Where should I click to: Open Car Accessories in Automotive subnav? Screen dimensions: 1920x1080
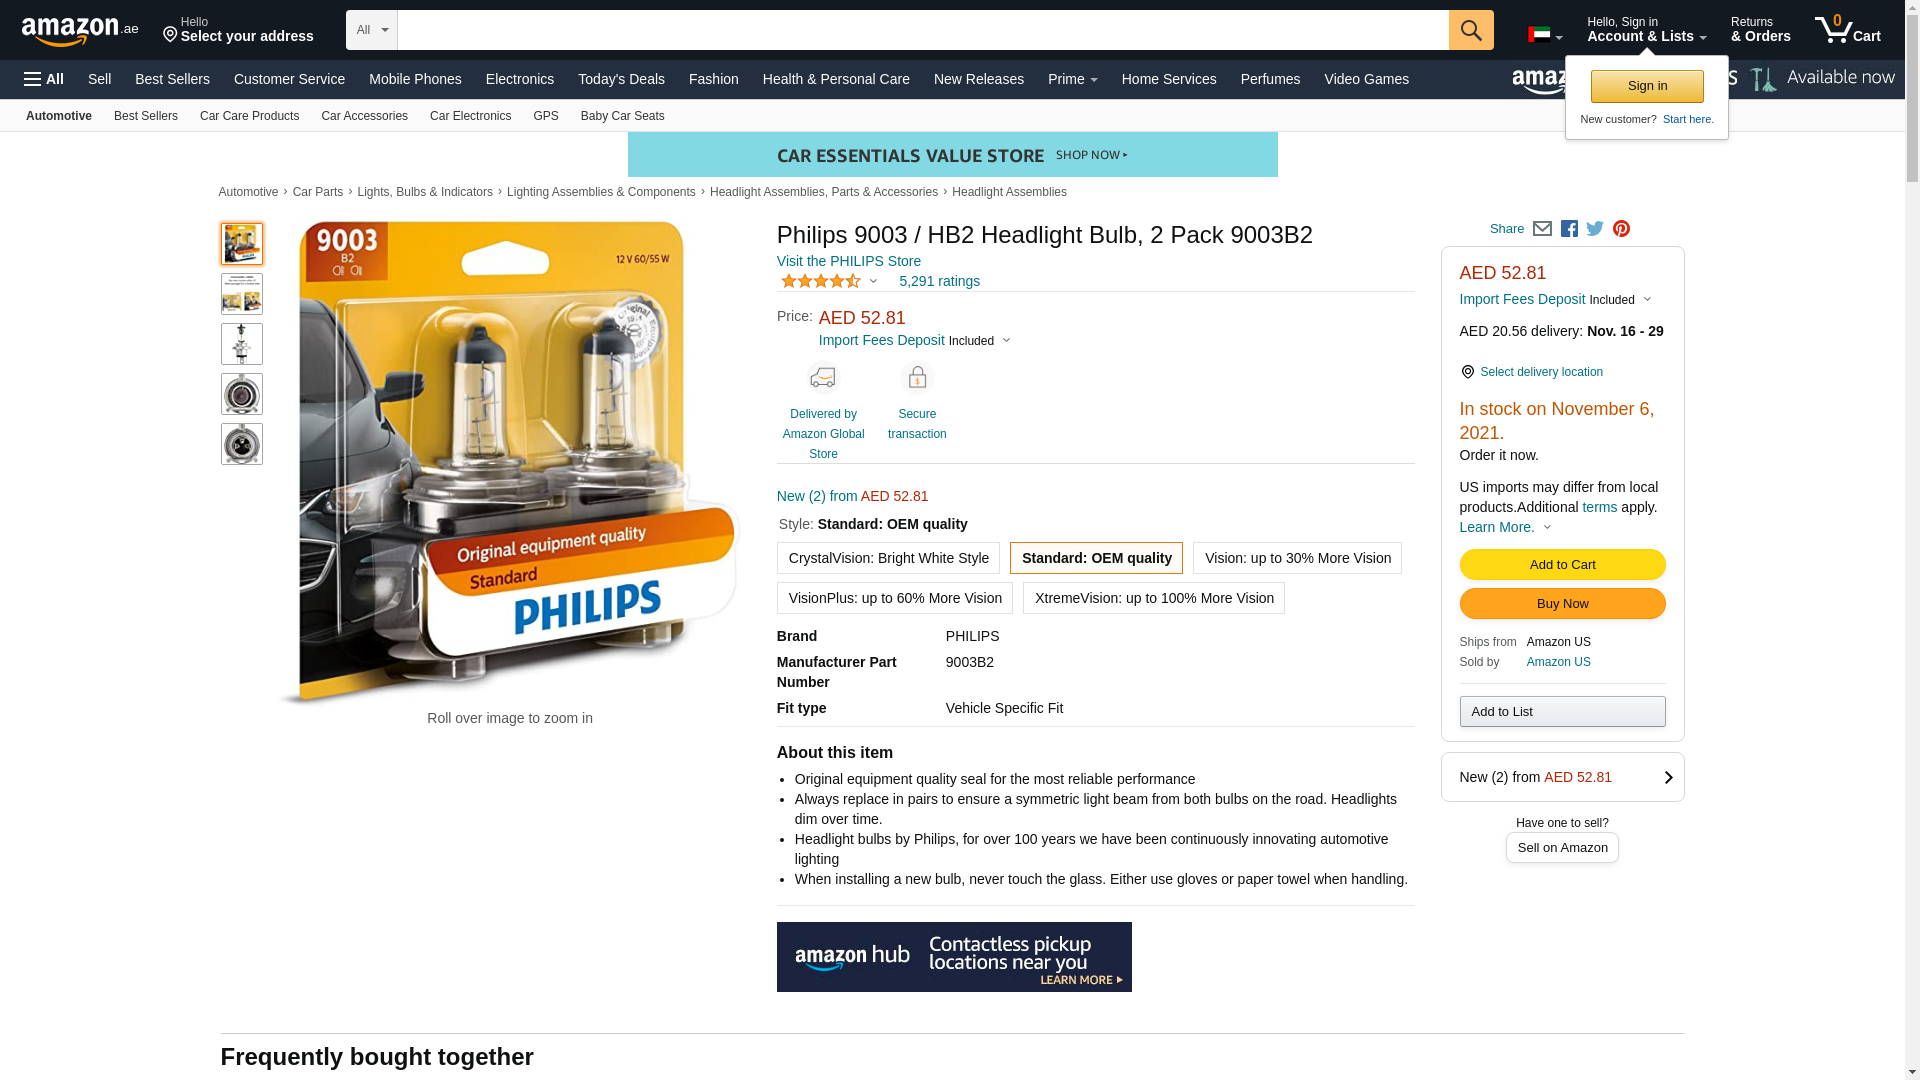364,116
